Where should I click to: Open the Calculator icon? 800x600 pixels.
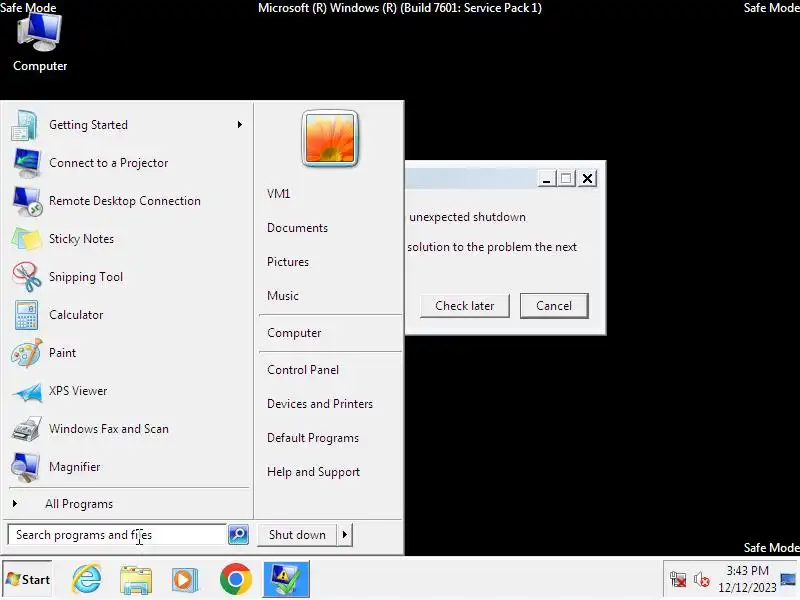(26, 315)
